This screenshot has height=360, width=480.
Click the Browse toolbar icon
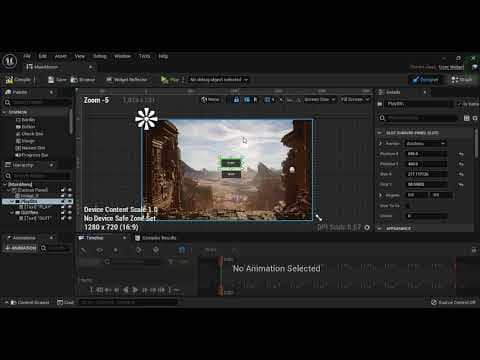pyautogui.click(x=83, y=80)
